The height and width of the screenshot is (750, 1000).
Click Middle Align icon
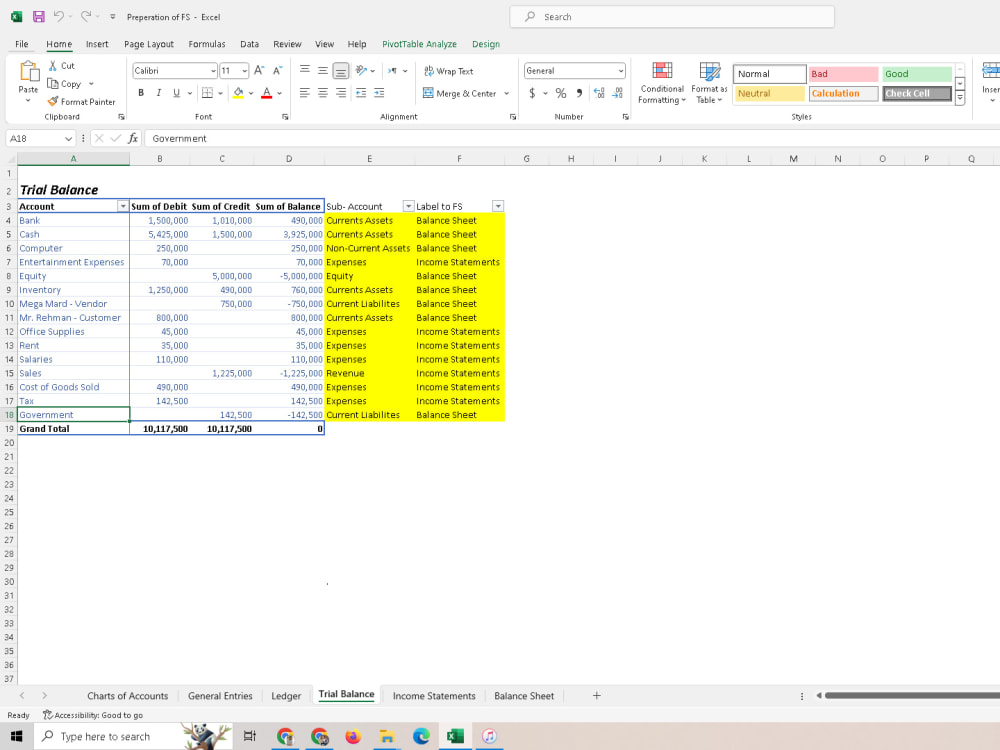tap(323, 71)
